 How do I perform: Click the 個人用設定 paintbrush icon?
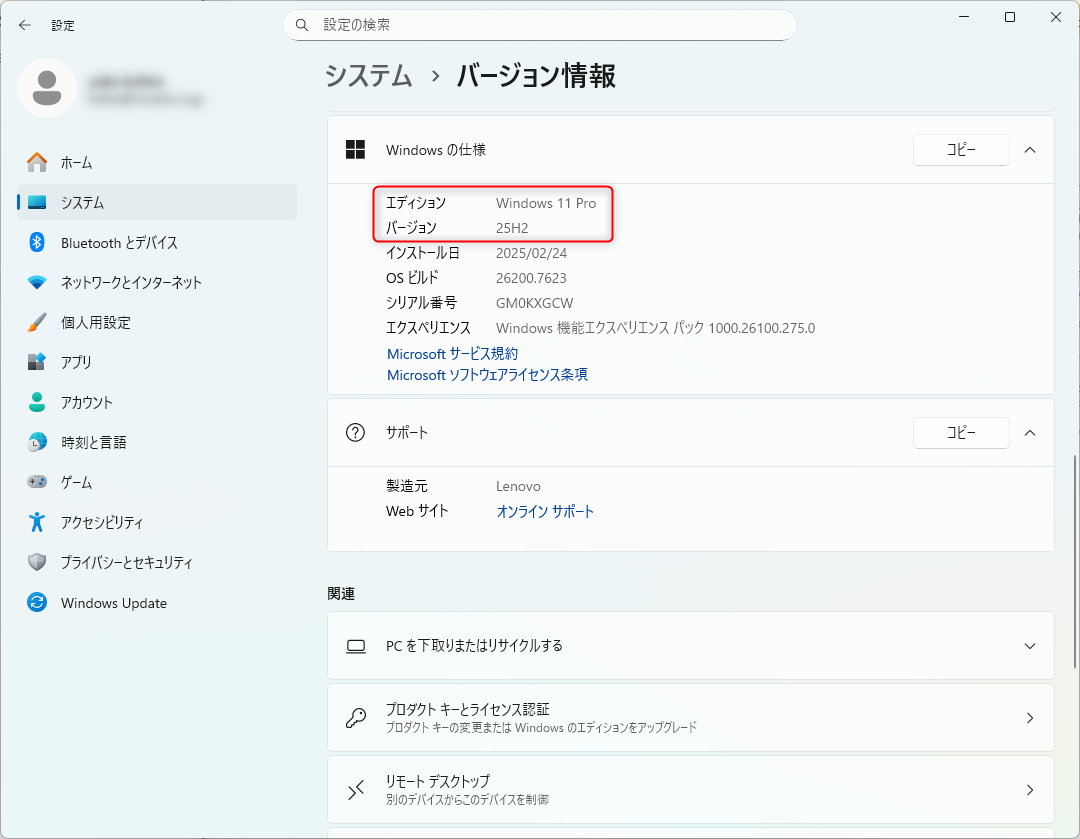pos(37,322)
